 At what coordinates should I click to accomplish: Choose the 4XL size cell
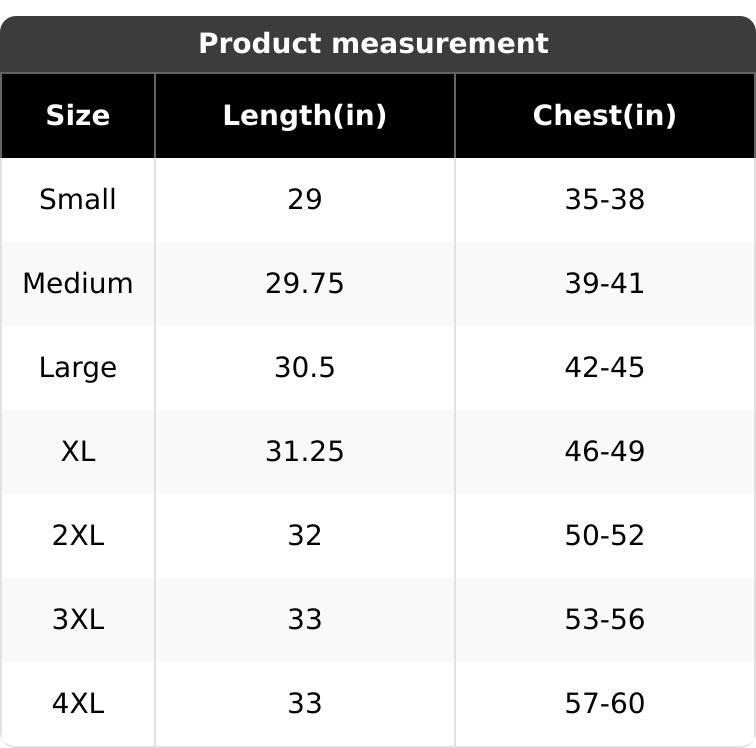78,704
